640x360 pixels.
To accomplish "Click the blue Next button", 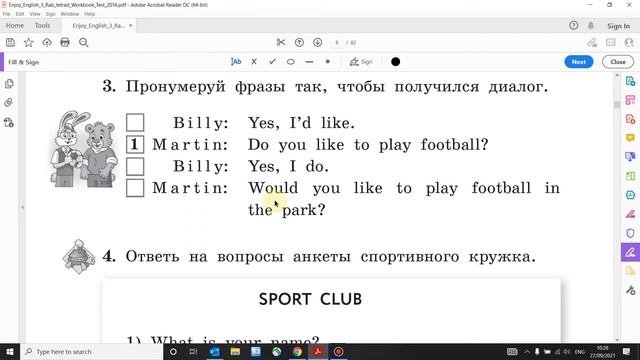I will point(579,62).
